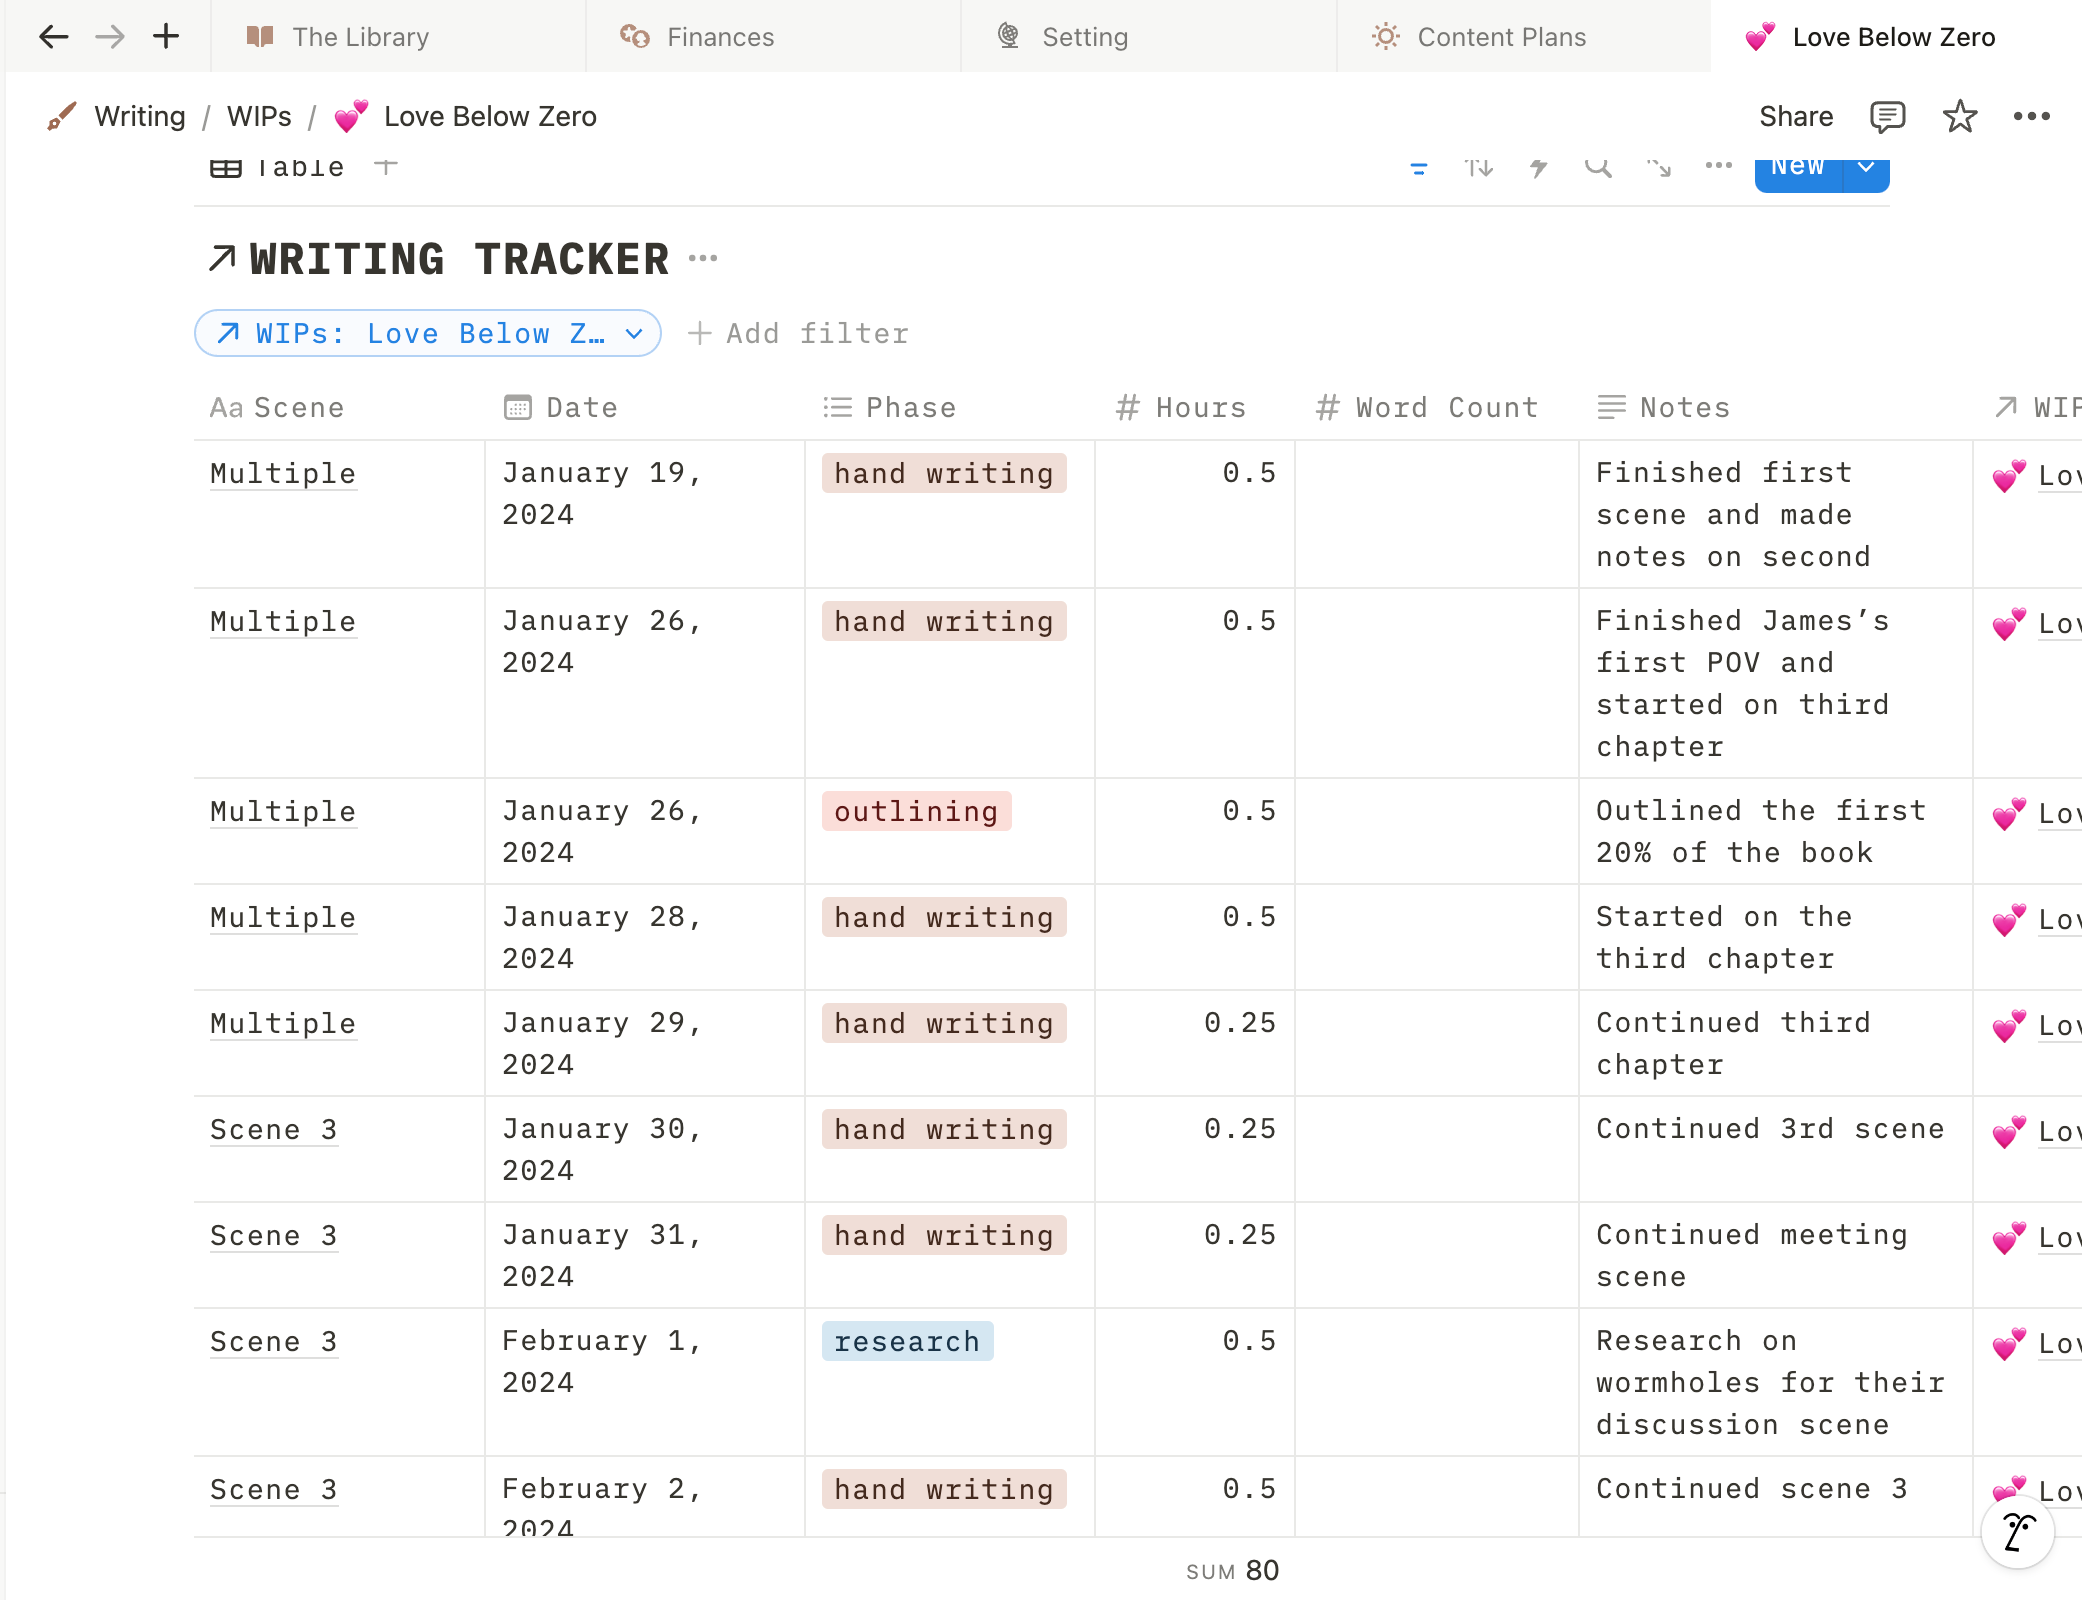Image resolution: width=2086 pixels, height=1600 pixels.
Task: Switch to the Finances tab
Action: click(720, 37)
